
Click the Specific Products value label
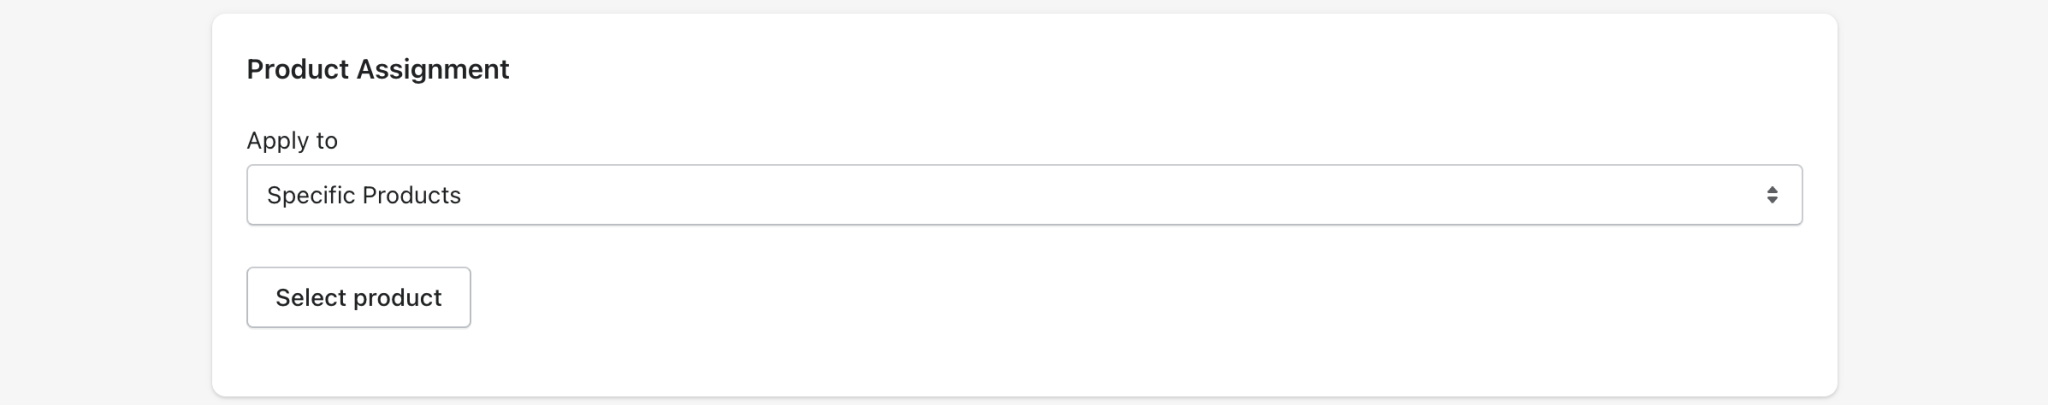pyautogui.click(x=363, y=195)
